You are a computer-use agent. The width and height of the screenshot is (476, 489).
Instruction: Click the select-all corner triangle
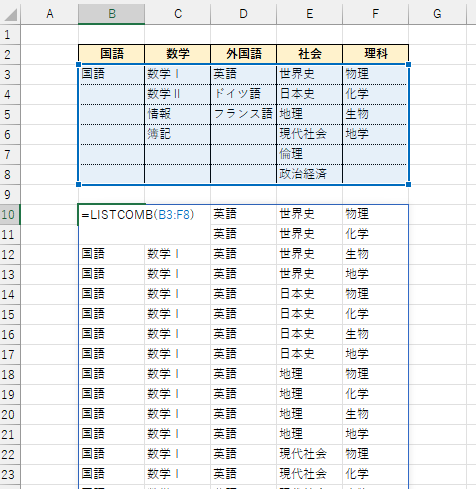click(x=11, y=14)
